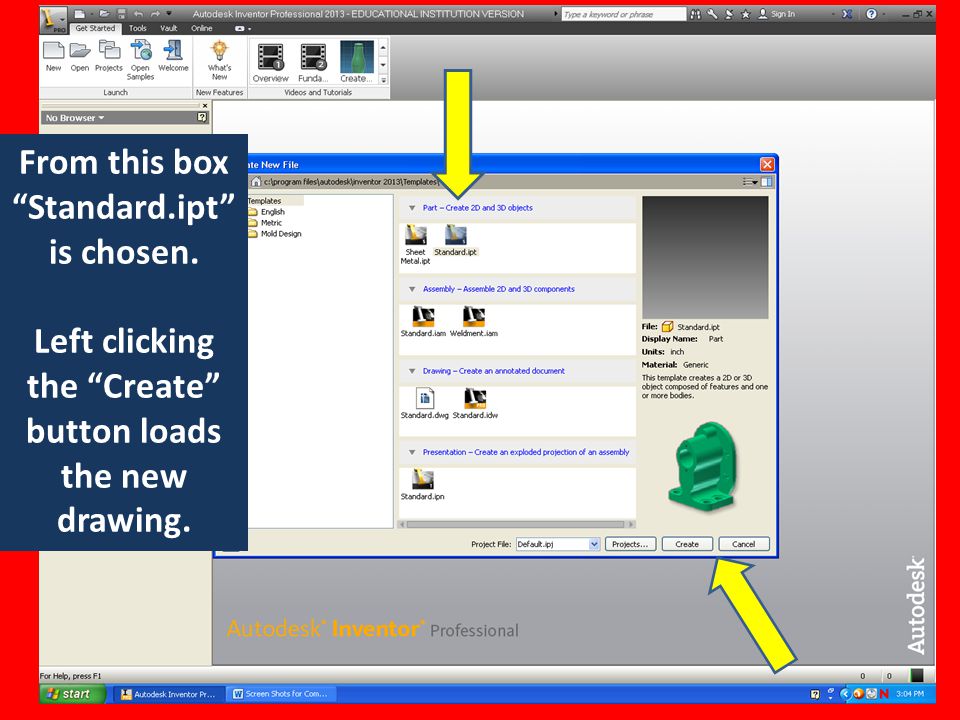Switch to Autodesk Inventor taskbar item

tap(169, 694)
